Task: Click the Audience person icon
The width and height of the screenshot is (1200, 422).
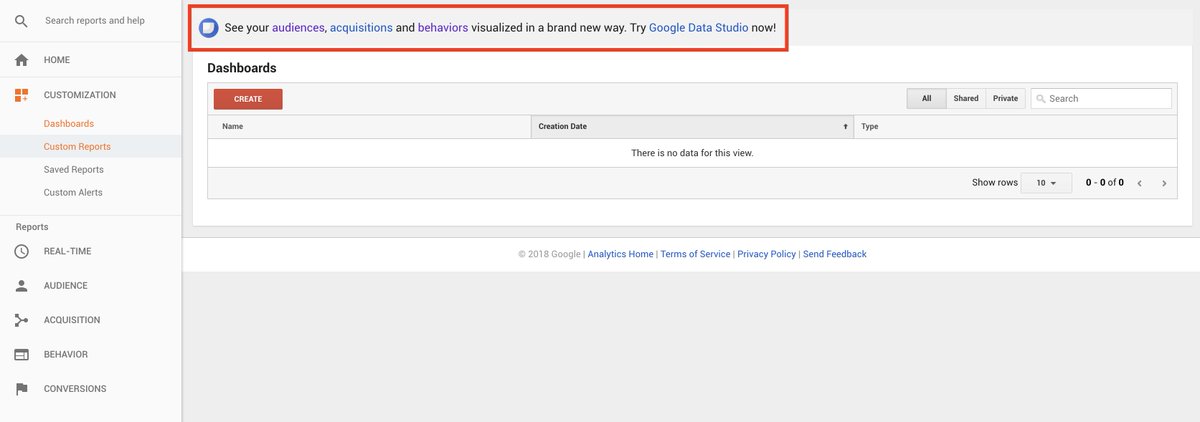Action: click(x=21, y=286)
